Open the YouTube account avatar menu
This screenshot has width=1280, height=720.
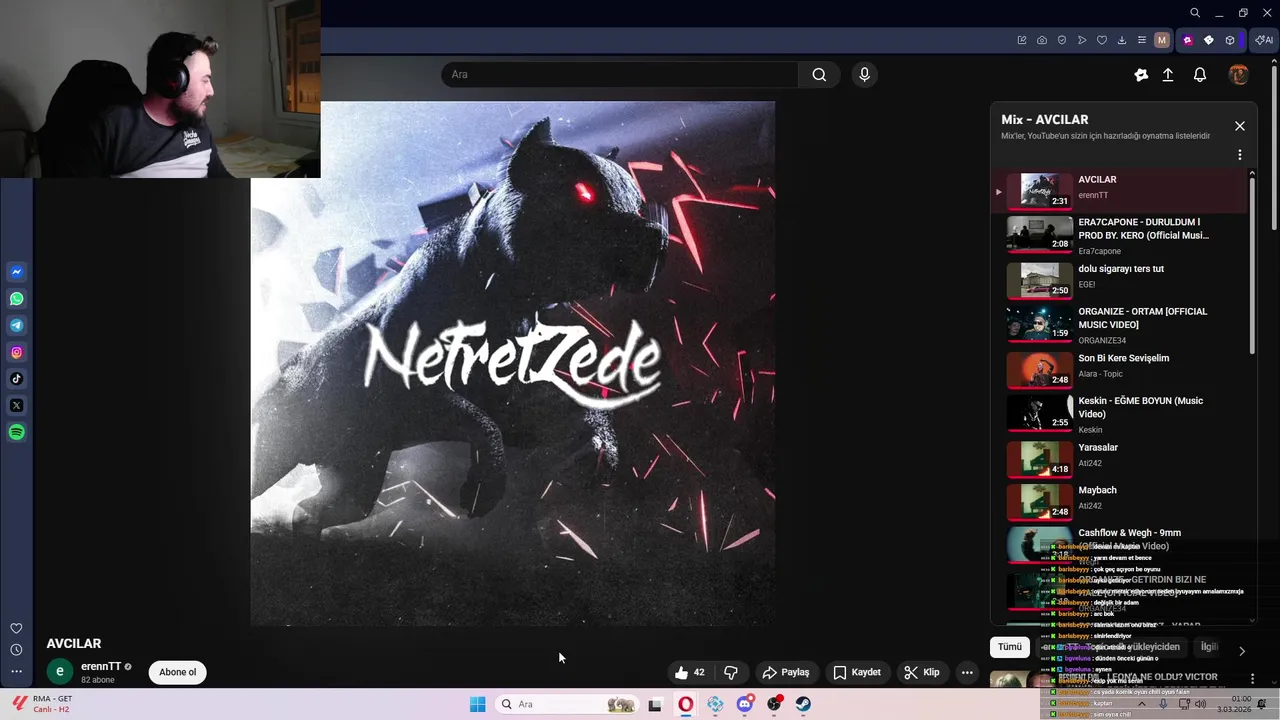1239,75
